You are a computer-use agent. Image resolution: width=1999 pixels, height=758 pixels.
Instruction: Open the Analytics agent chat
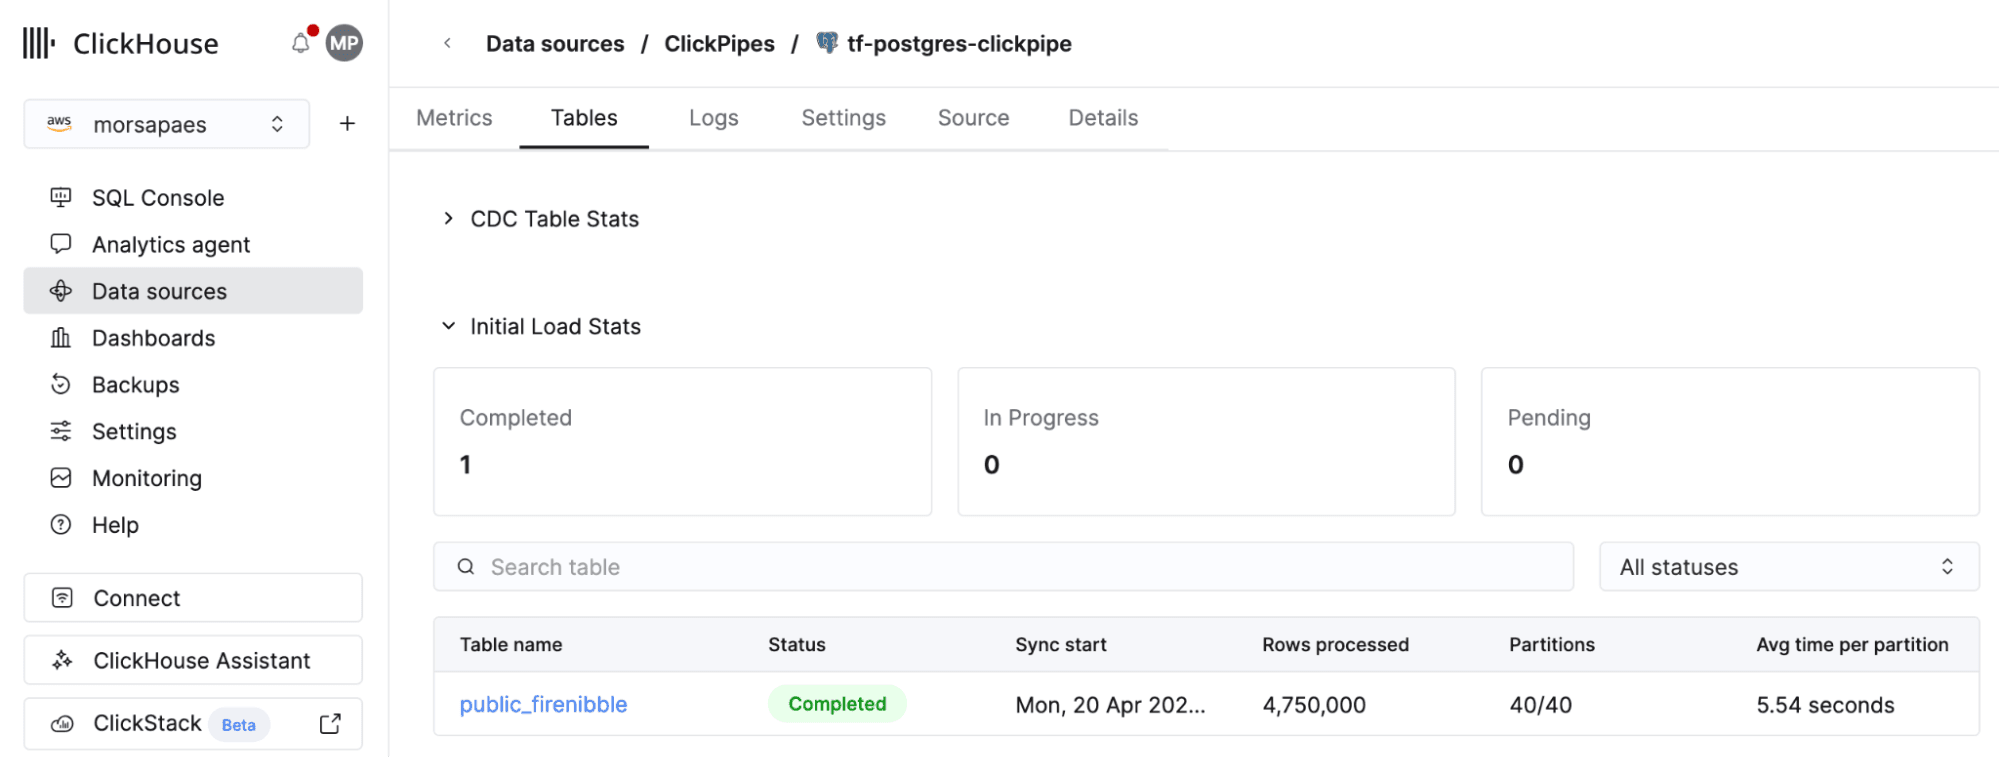[x=170, y=245]
